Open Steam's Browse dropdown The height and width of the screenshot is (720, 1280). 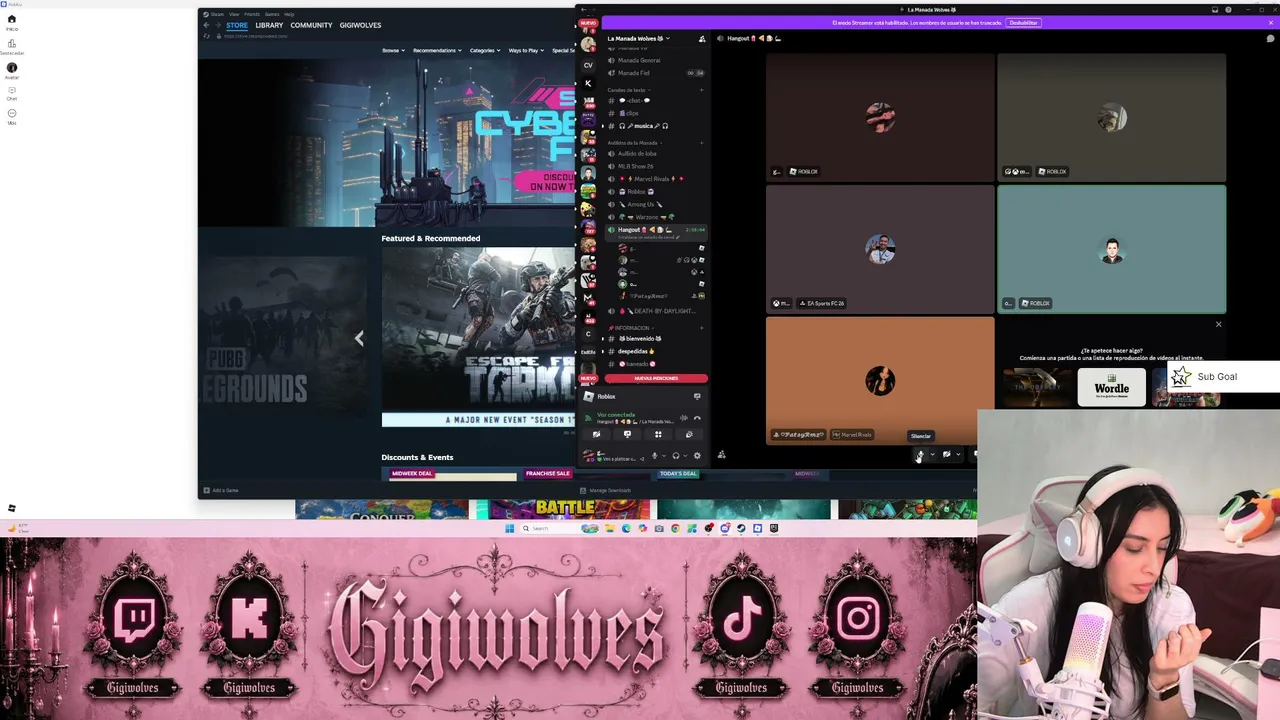[394, 50]
